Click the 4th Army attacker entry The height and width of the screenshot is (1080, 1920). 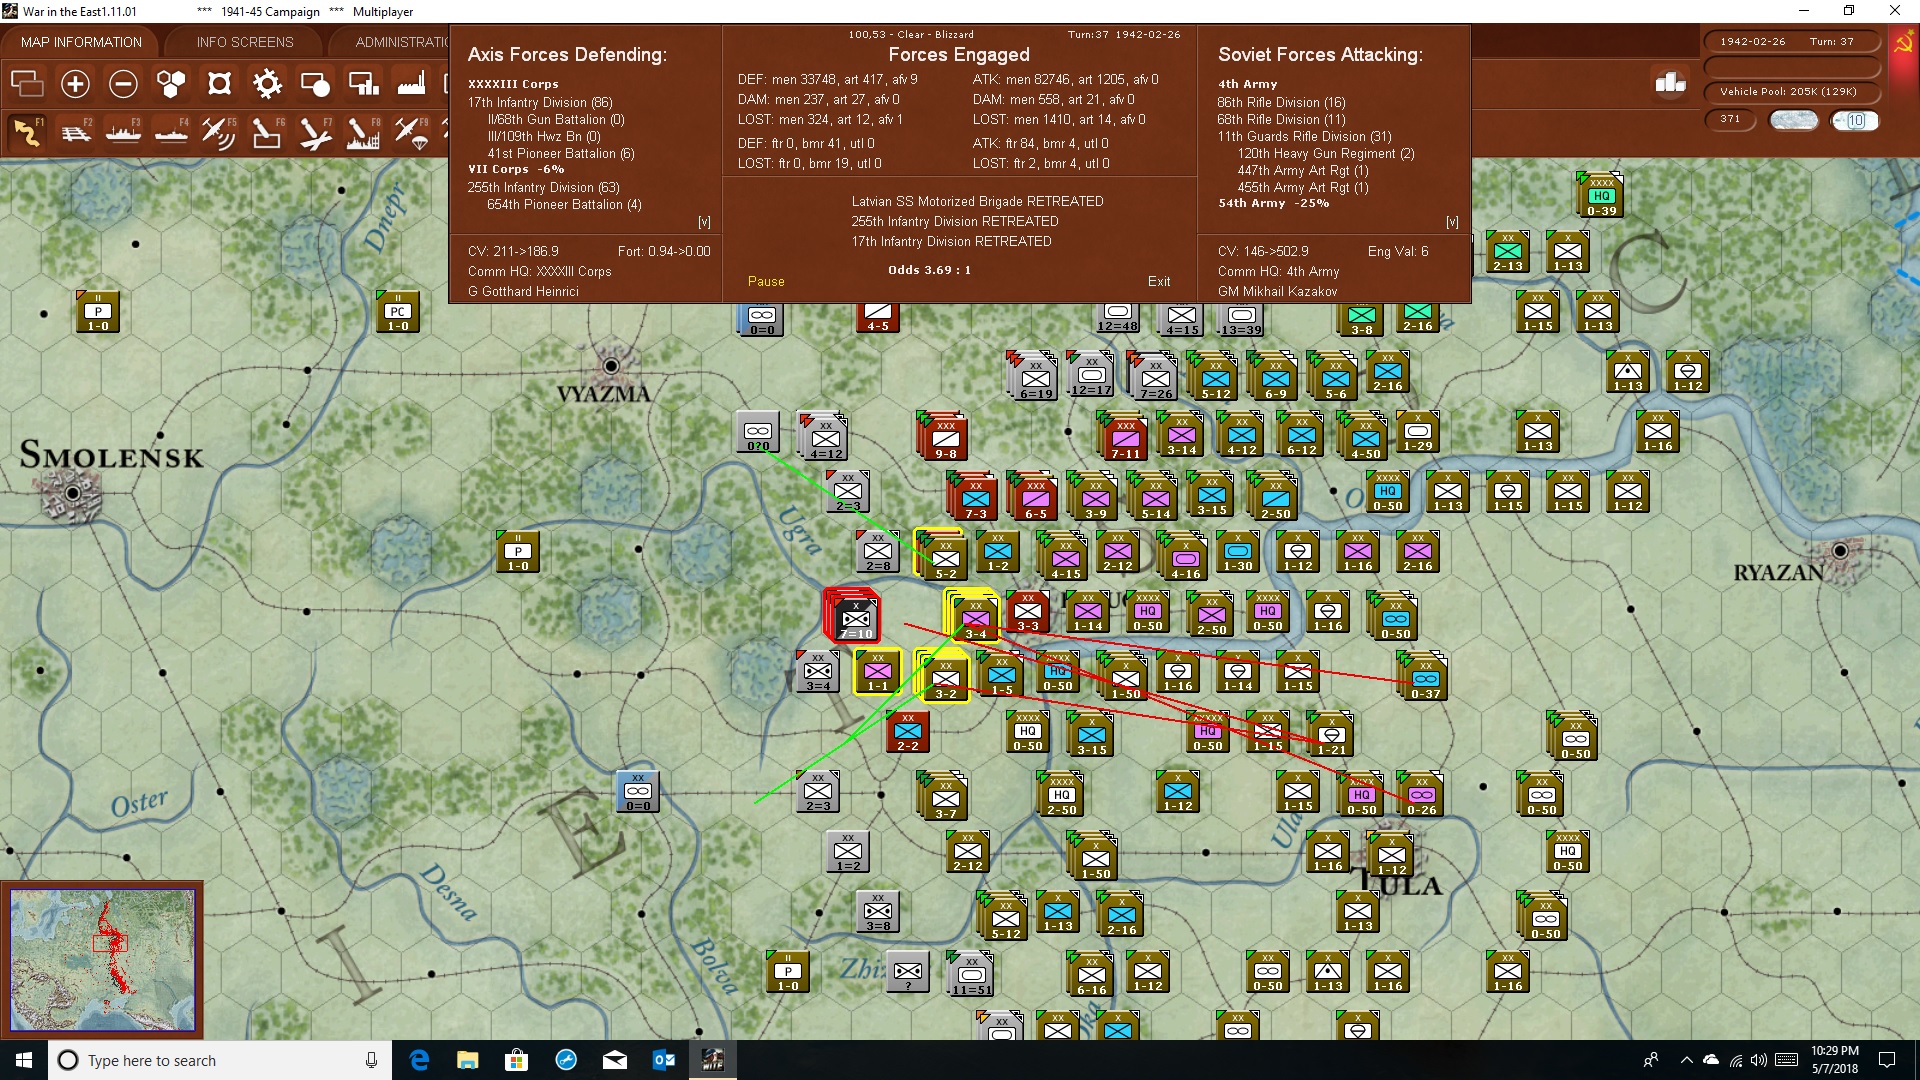click(x=1247, y=84)
